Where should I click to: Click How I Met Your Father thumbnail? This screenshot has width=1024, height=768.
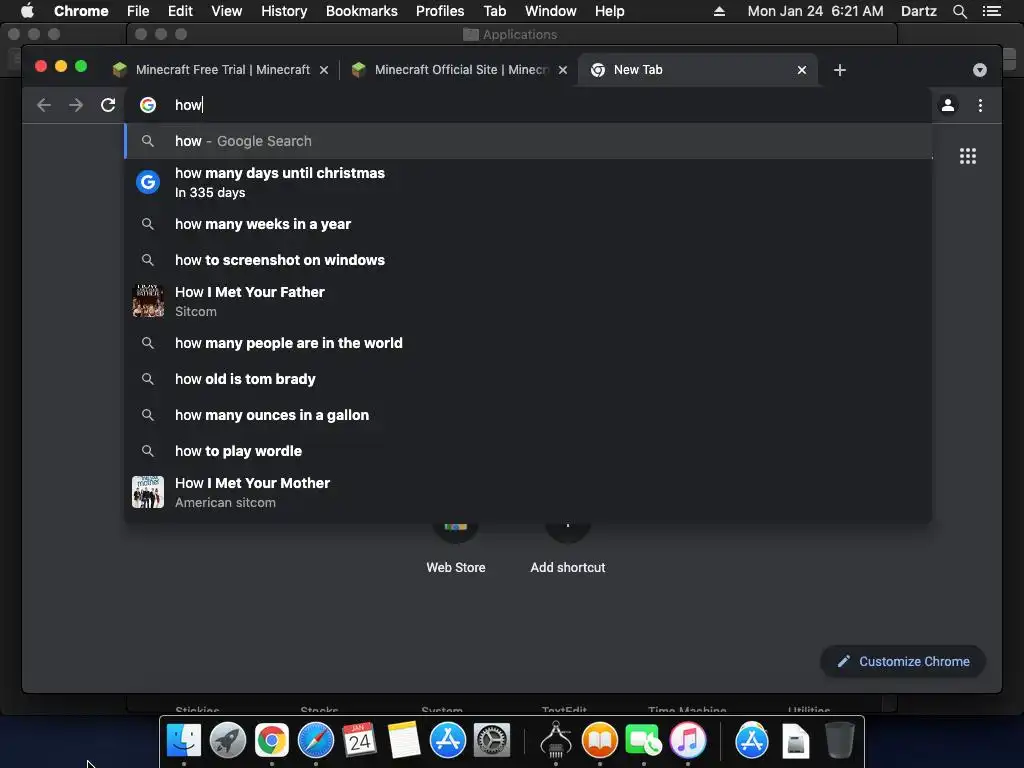point(148,301)
